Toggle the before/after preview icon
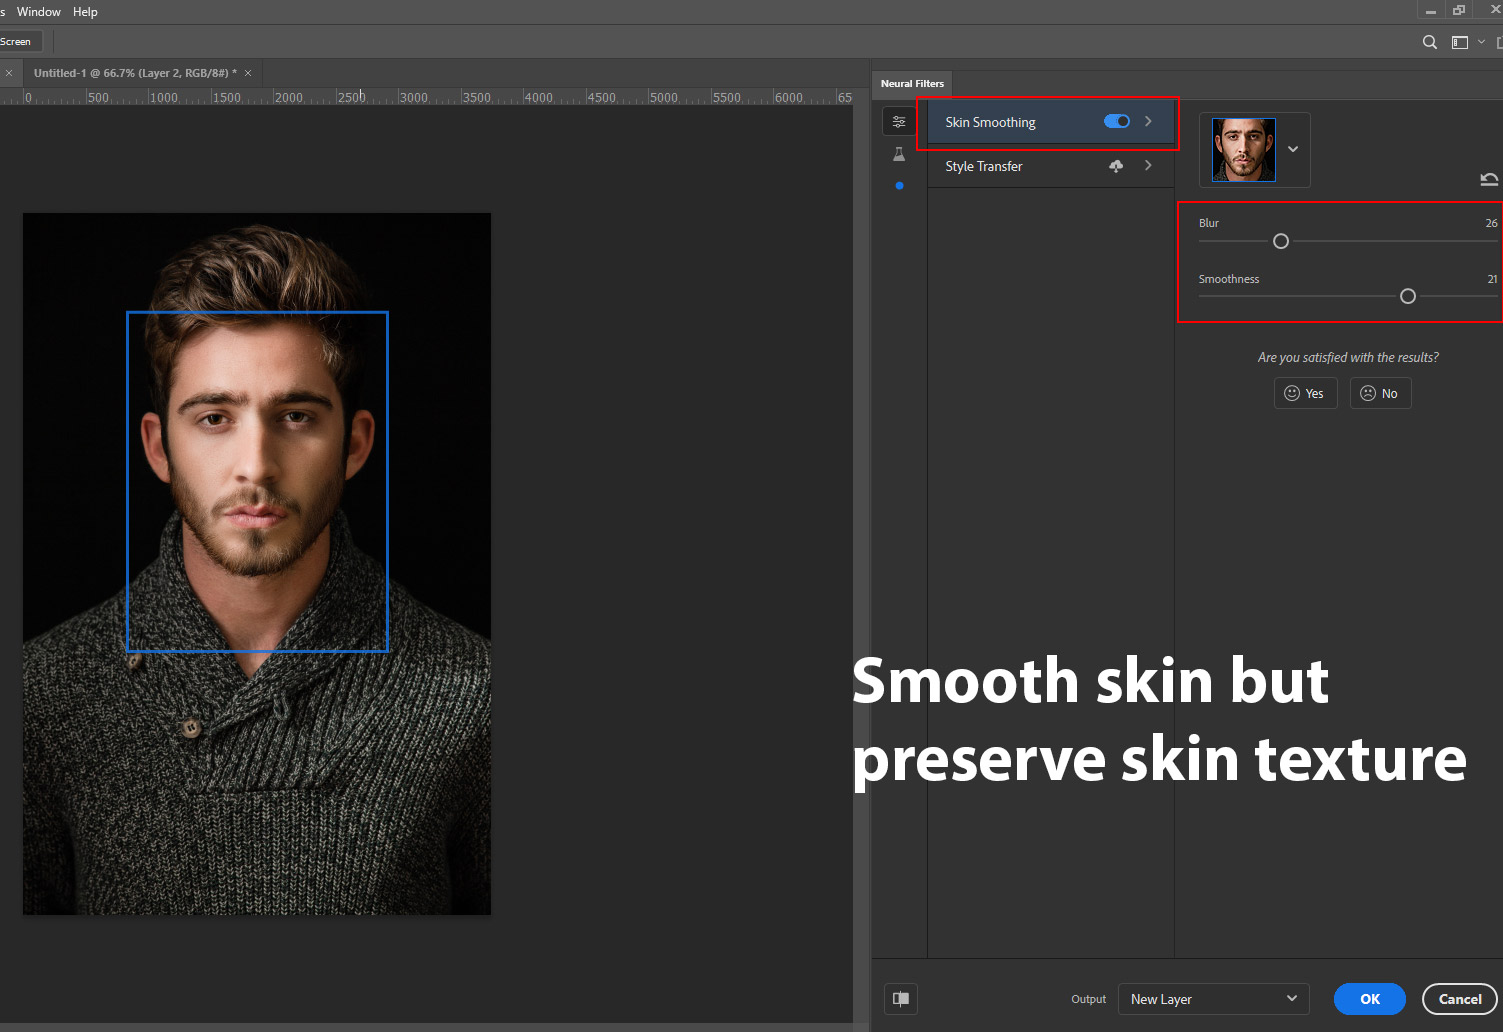This screenshot has height=1032, width=1503. [901, 998]
